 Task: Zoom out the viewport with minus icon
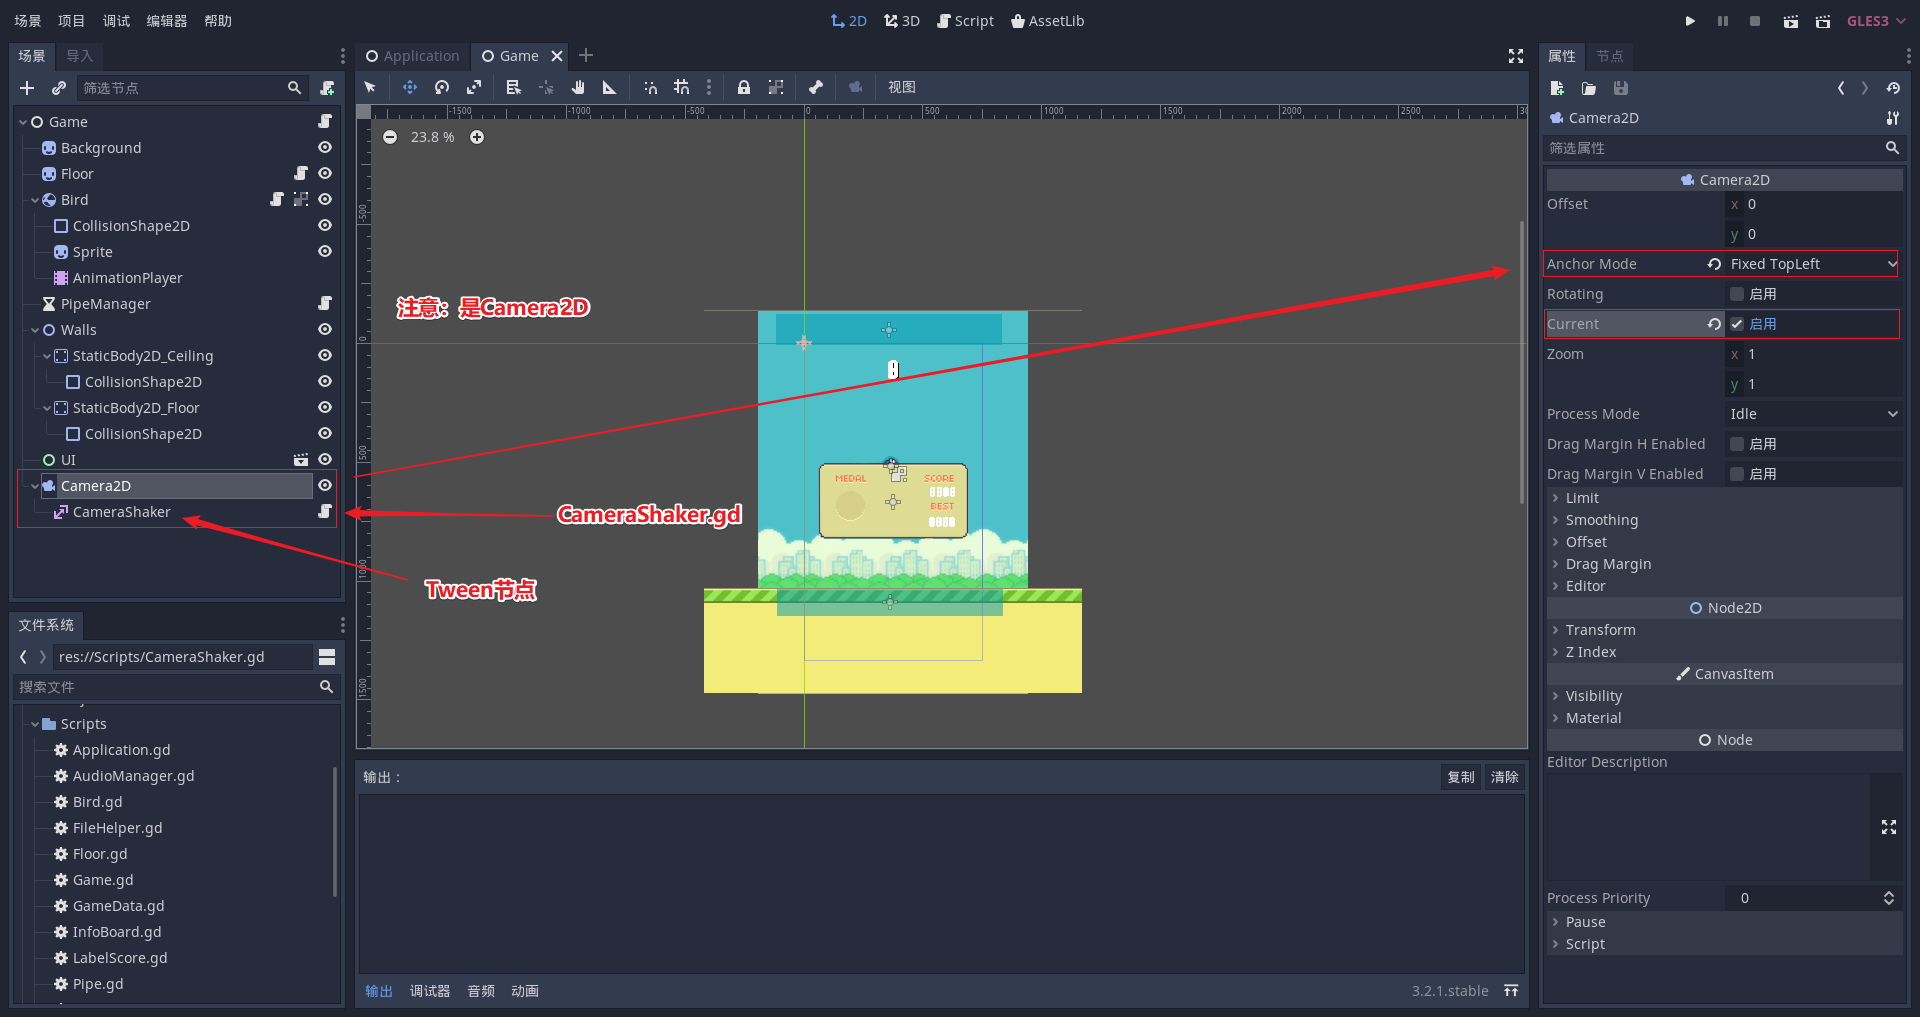(390, 137)
